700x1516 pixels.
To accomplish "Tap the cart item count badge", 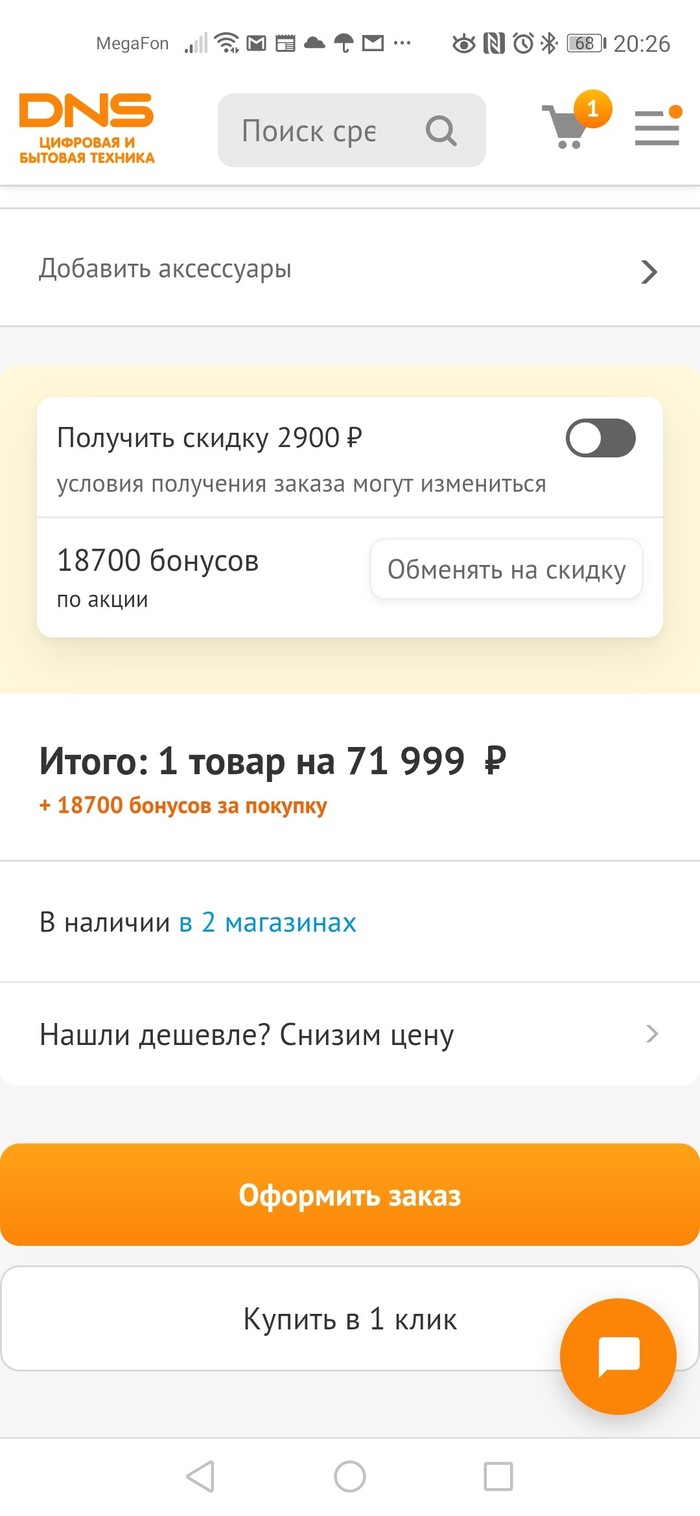I will [592, 108].
